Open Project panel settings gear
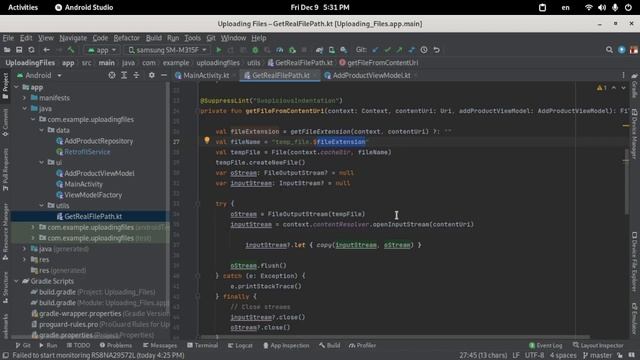Screen dimensions: 640x360 click(x=151, y=75)
